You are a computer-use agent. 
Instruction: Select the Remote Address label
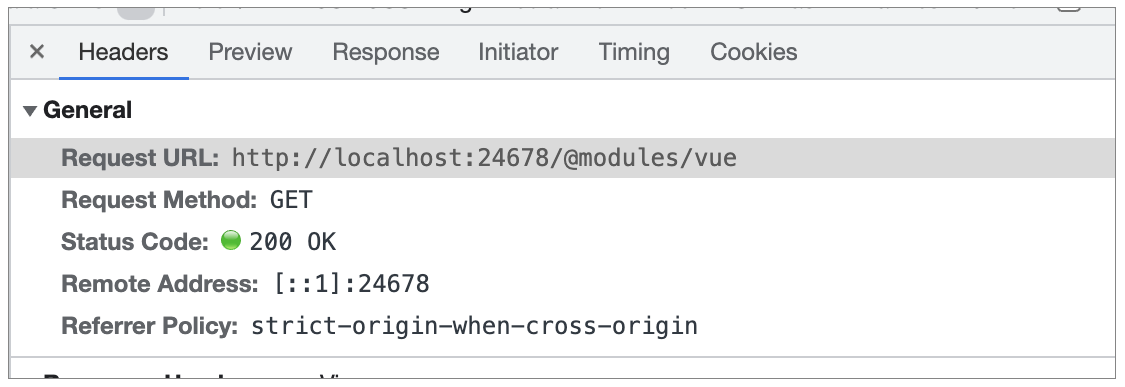click(159, 284)
